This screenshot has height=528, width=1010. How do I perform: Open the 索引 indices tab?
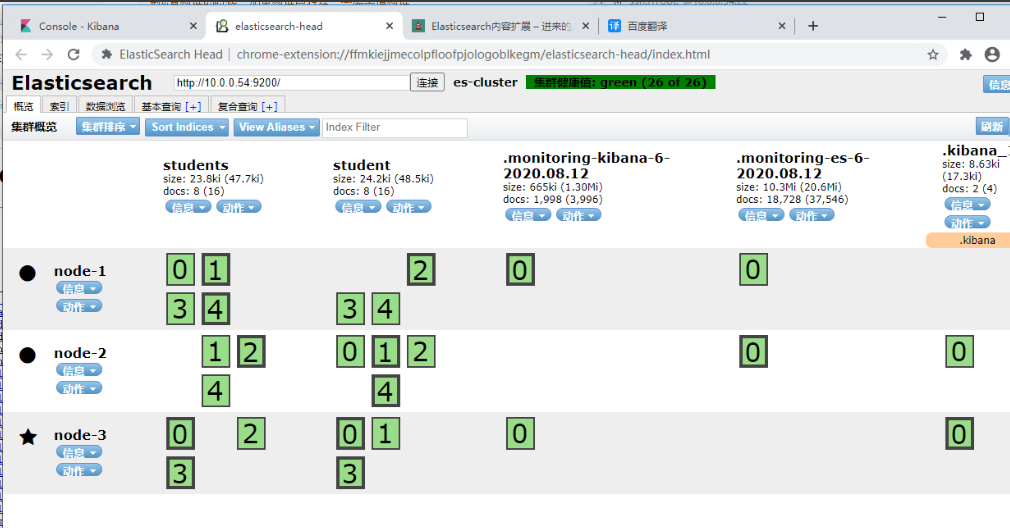(x=59, y=106)
